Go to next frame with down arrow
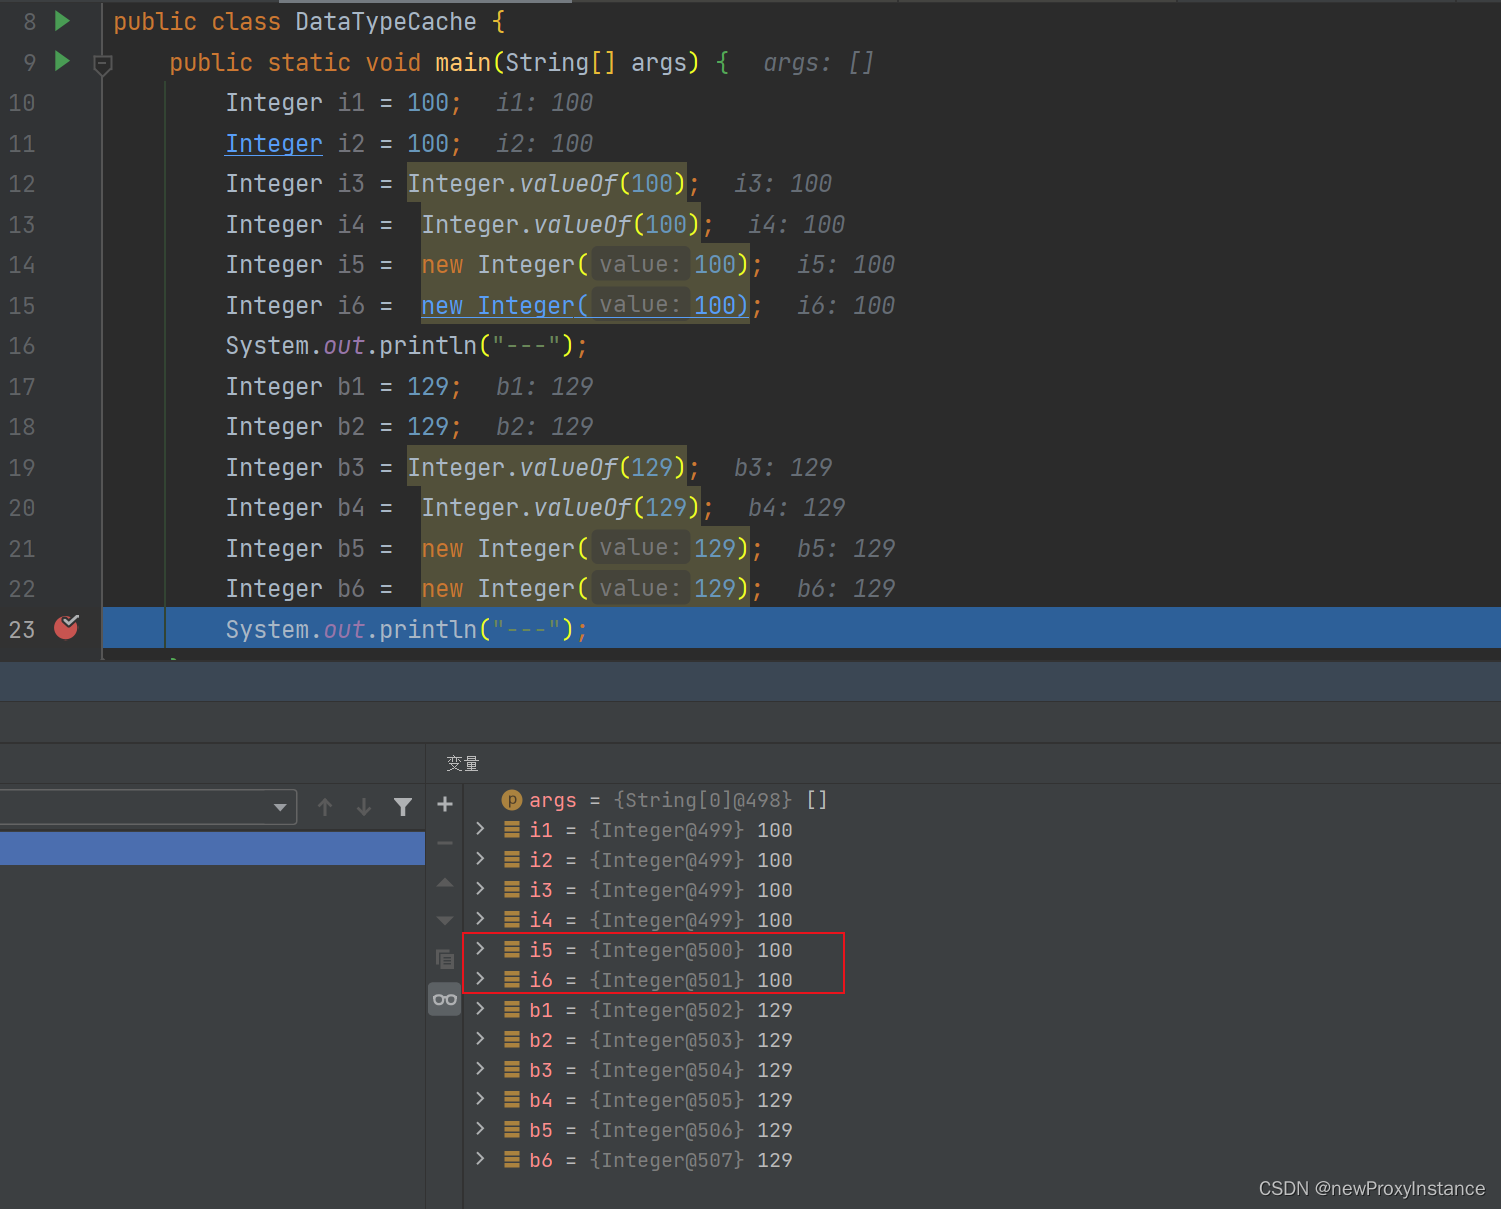The width and height of the screenshot is (1501, 1209). pos(364,807)
